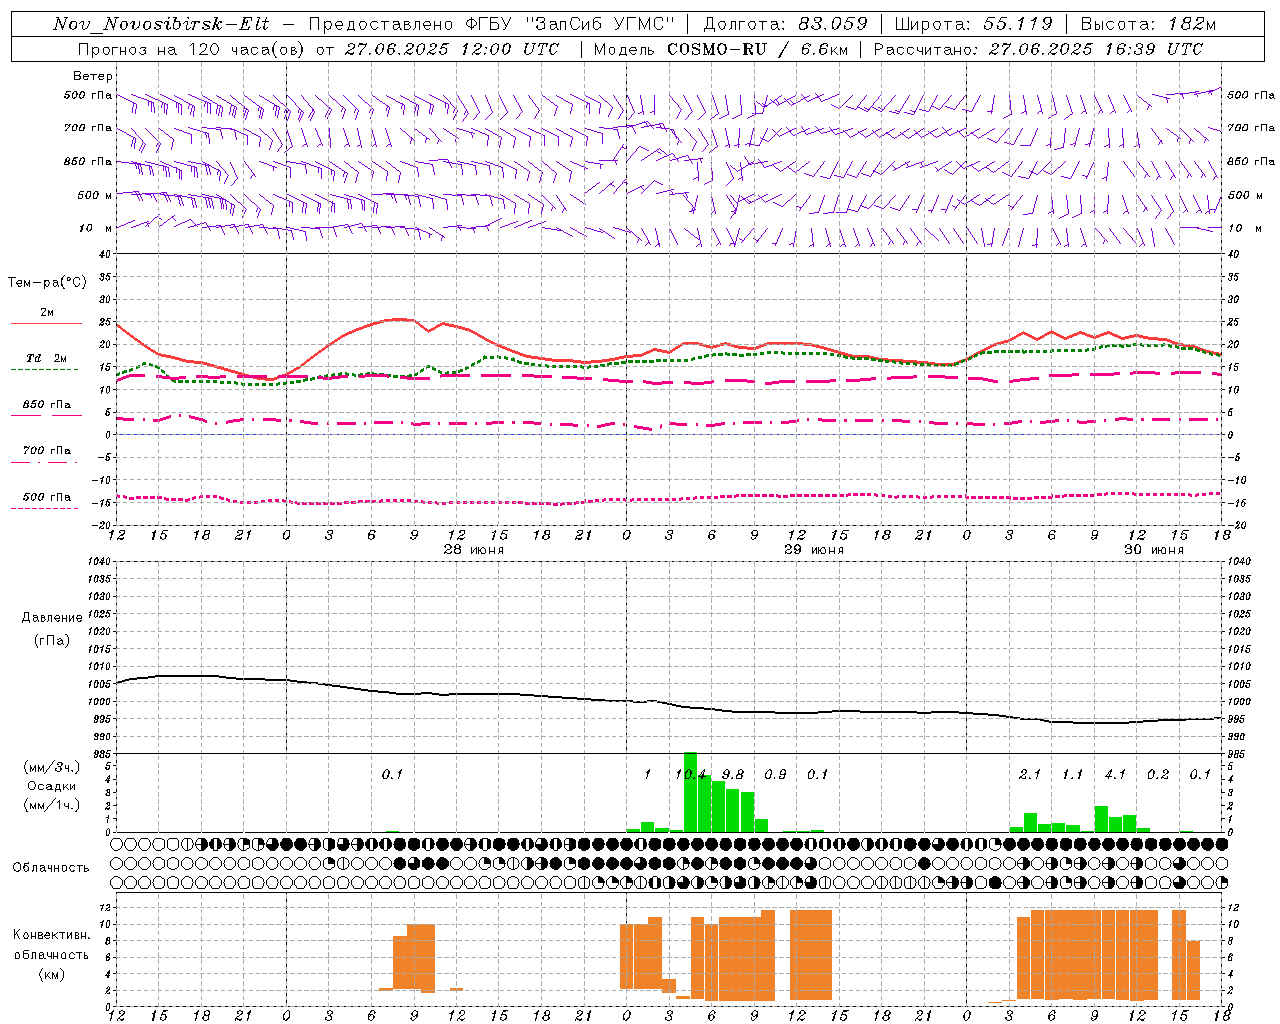This screenshot has width=1280, height=1024.
Task: Click the Широта: 55.119 value
Action: click(x=974, y=24)
